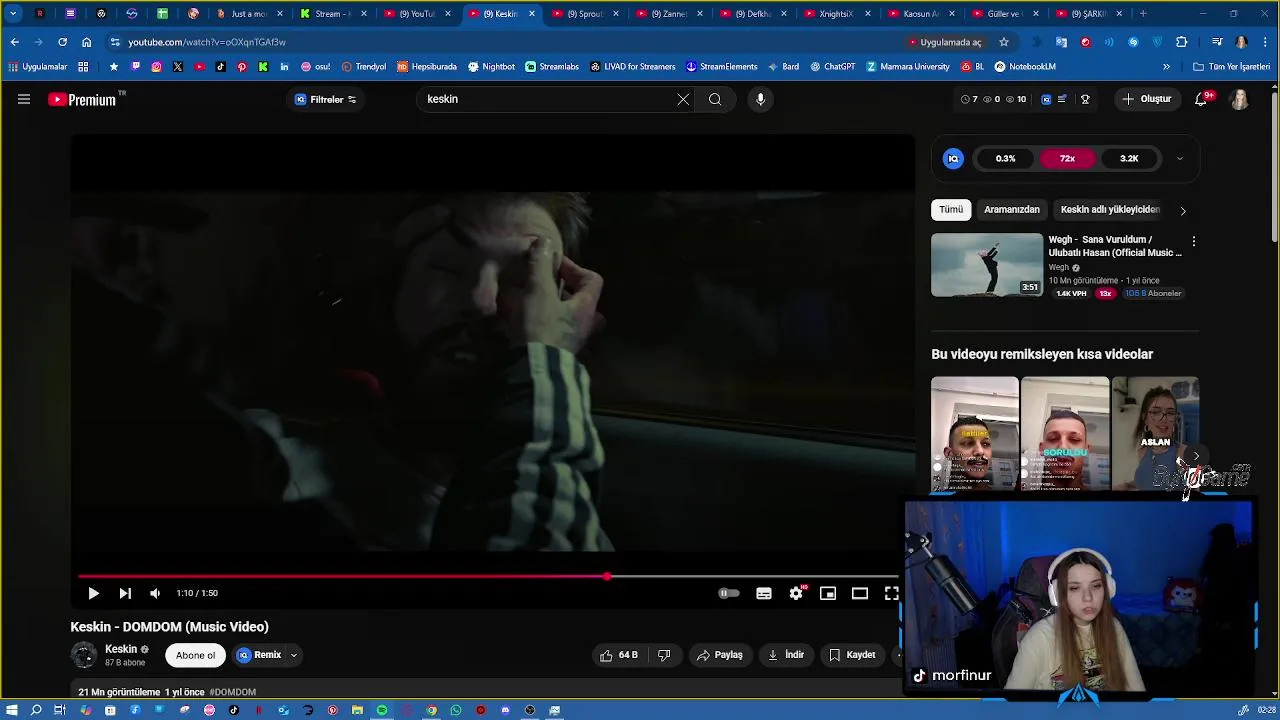
Task: Expand the Remix dropdown arrow
Action: 294,655
